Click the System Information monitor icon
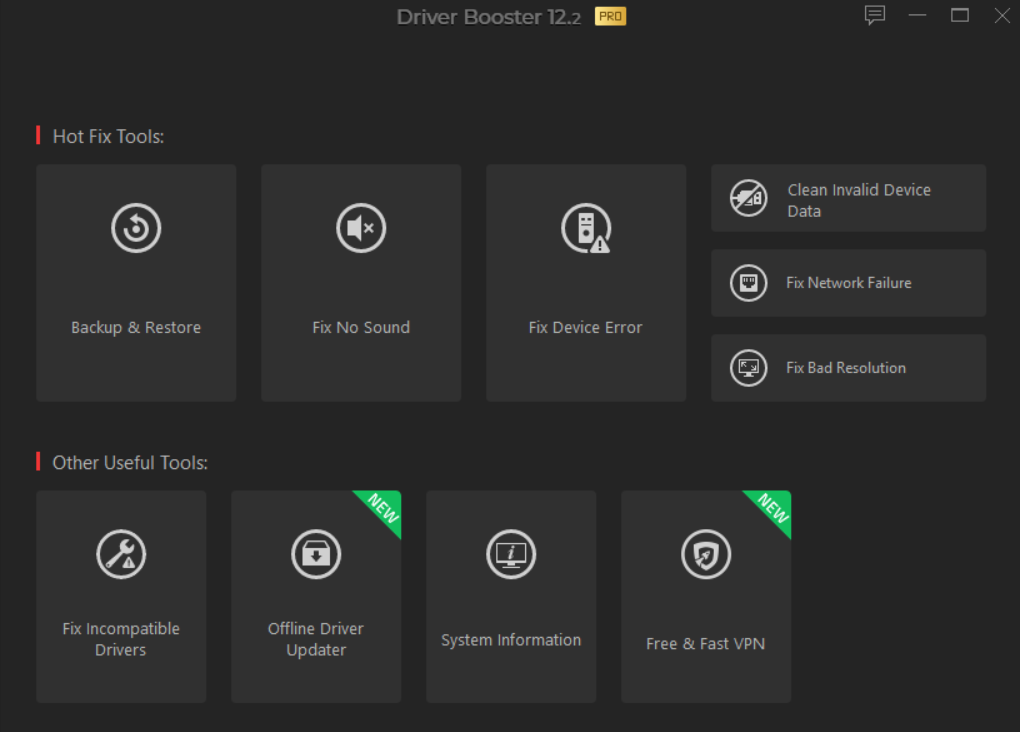The width and height of the screenshot is (1020, 732). (x=511, y=554)
